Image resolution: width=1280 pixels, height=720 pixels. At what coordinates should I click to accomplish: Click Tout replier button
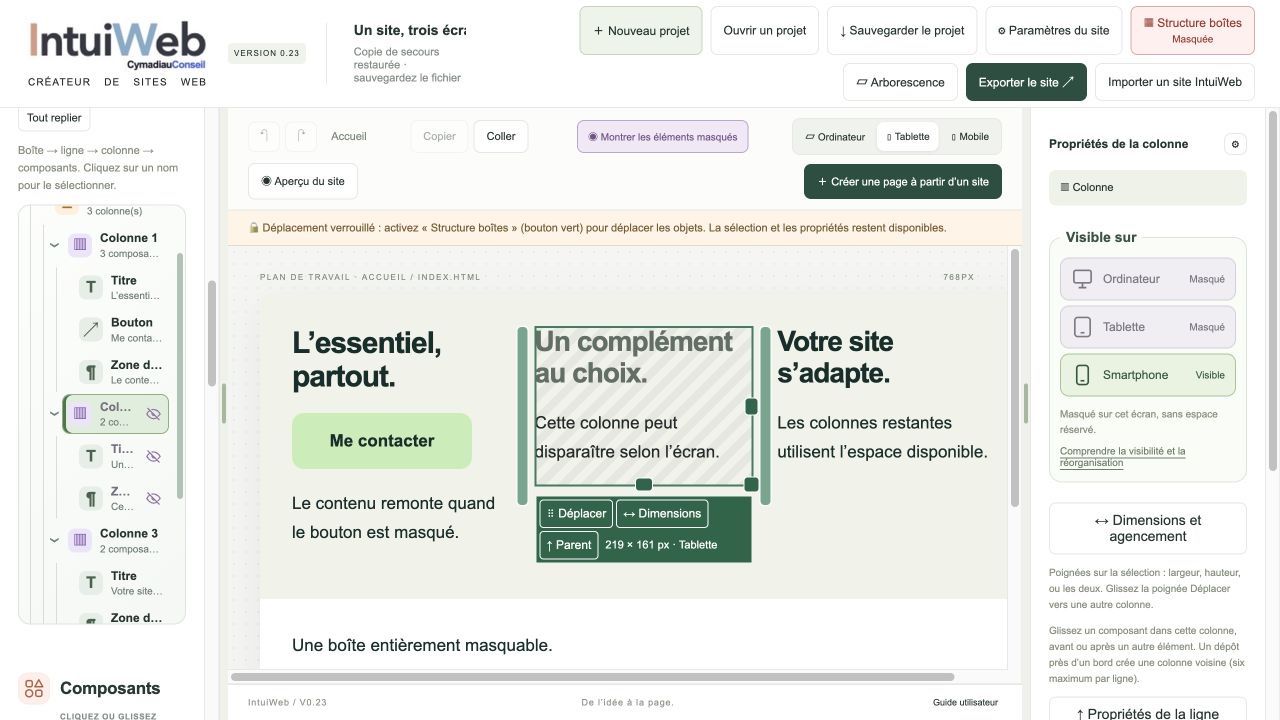(x=54, y=118)
